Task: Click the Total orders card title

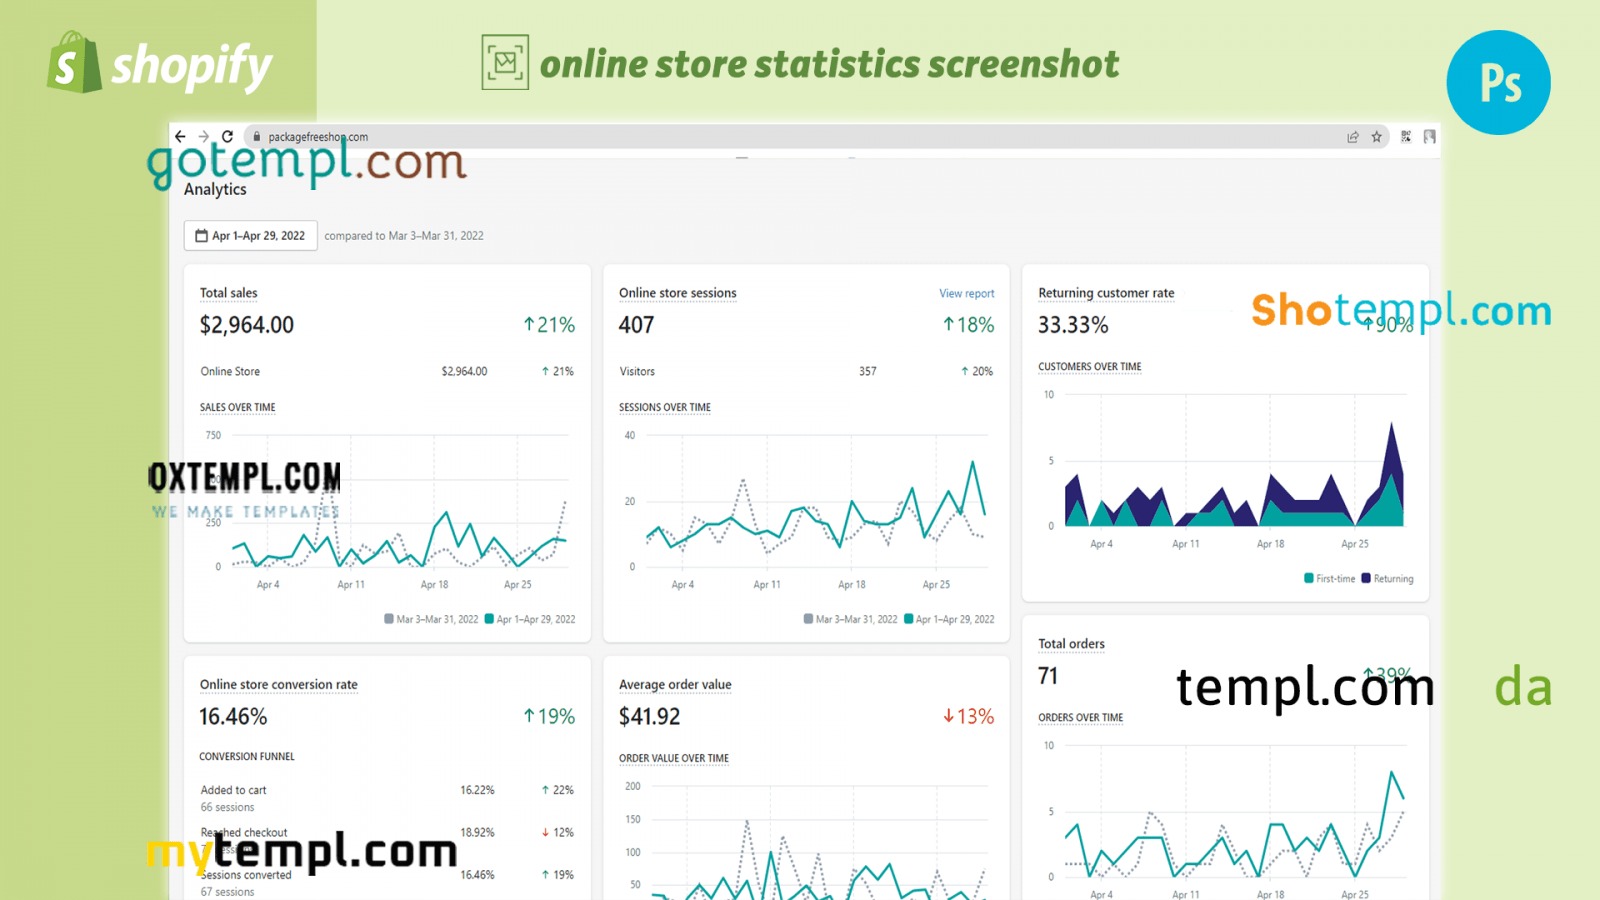Action: click(1071, 644)
